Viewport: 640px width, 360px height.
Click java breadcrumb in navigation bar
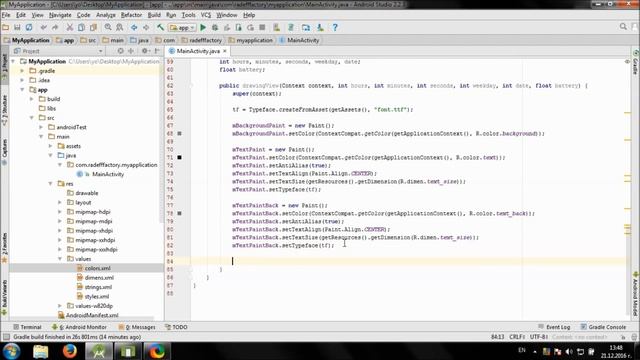[140, 40]
